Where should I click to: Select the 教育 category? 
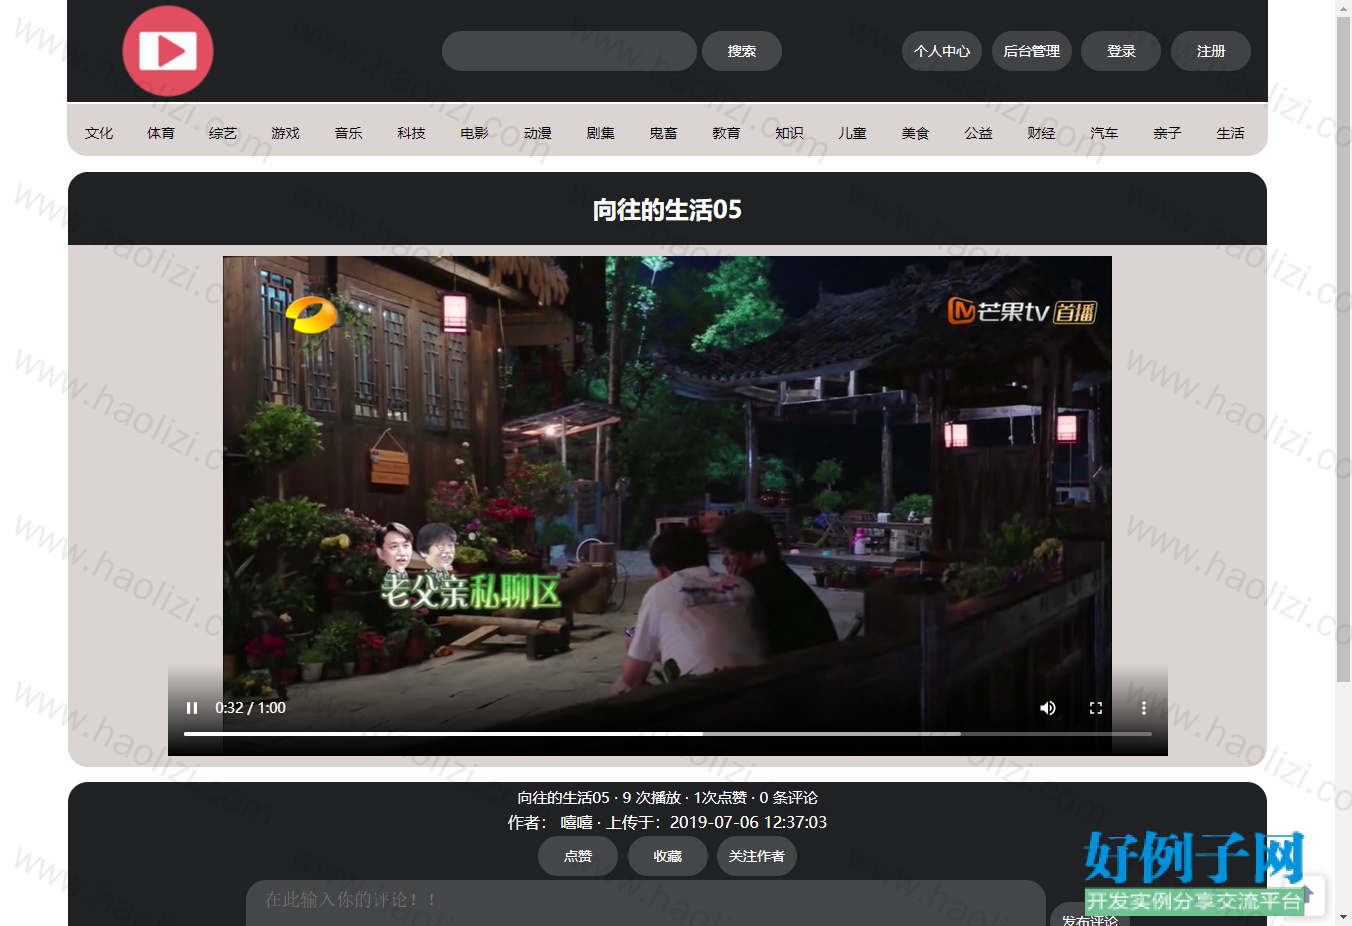point(726,133)
